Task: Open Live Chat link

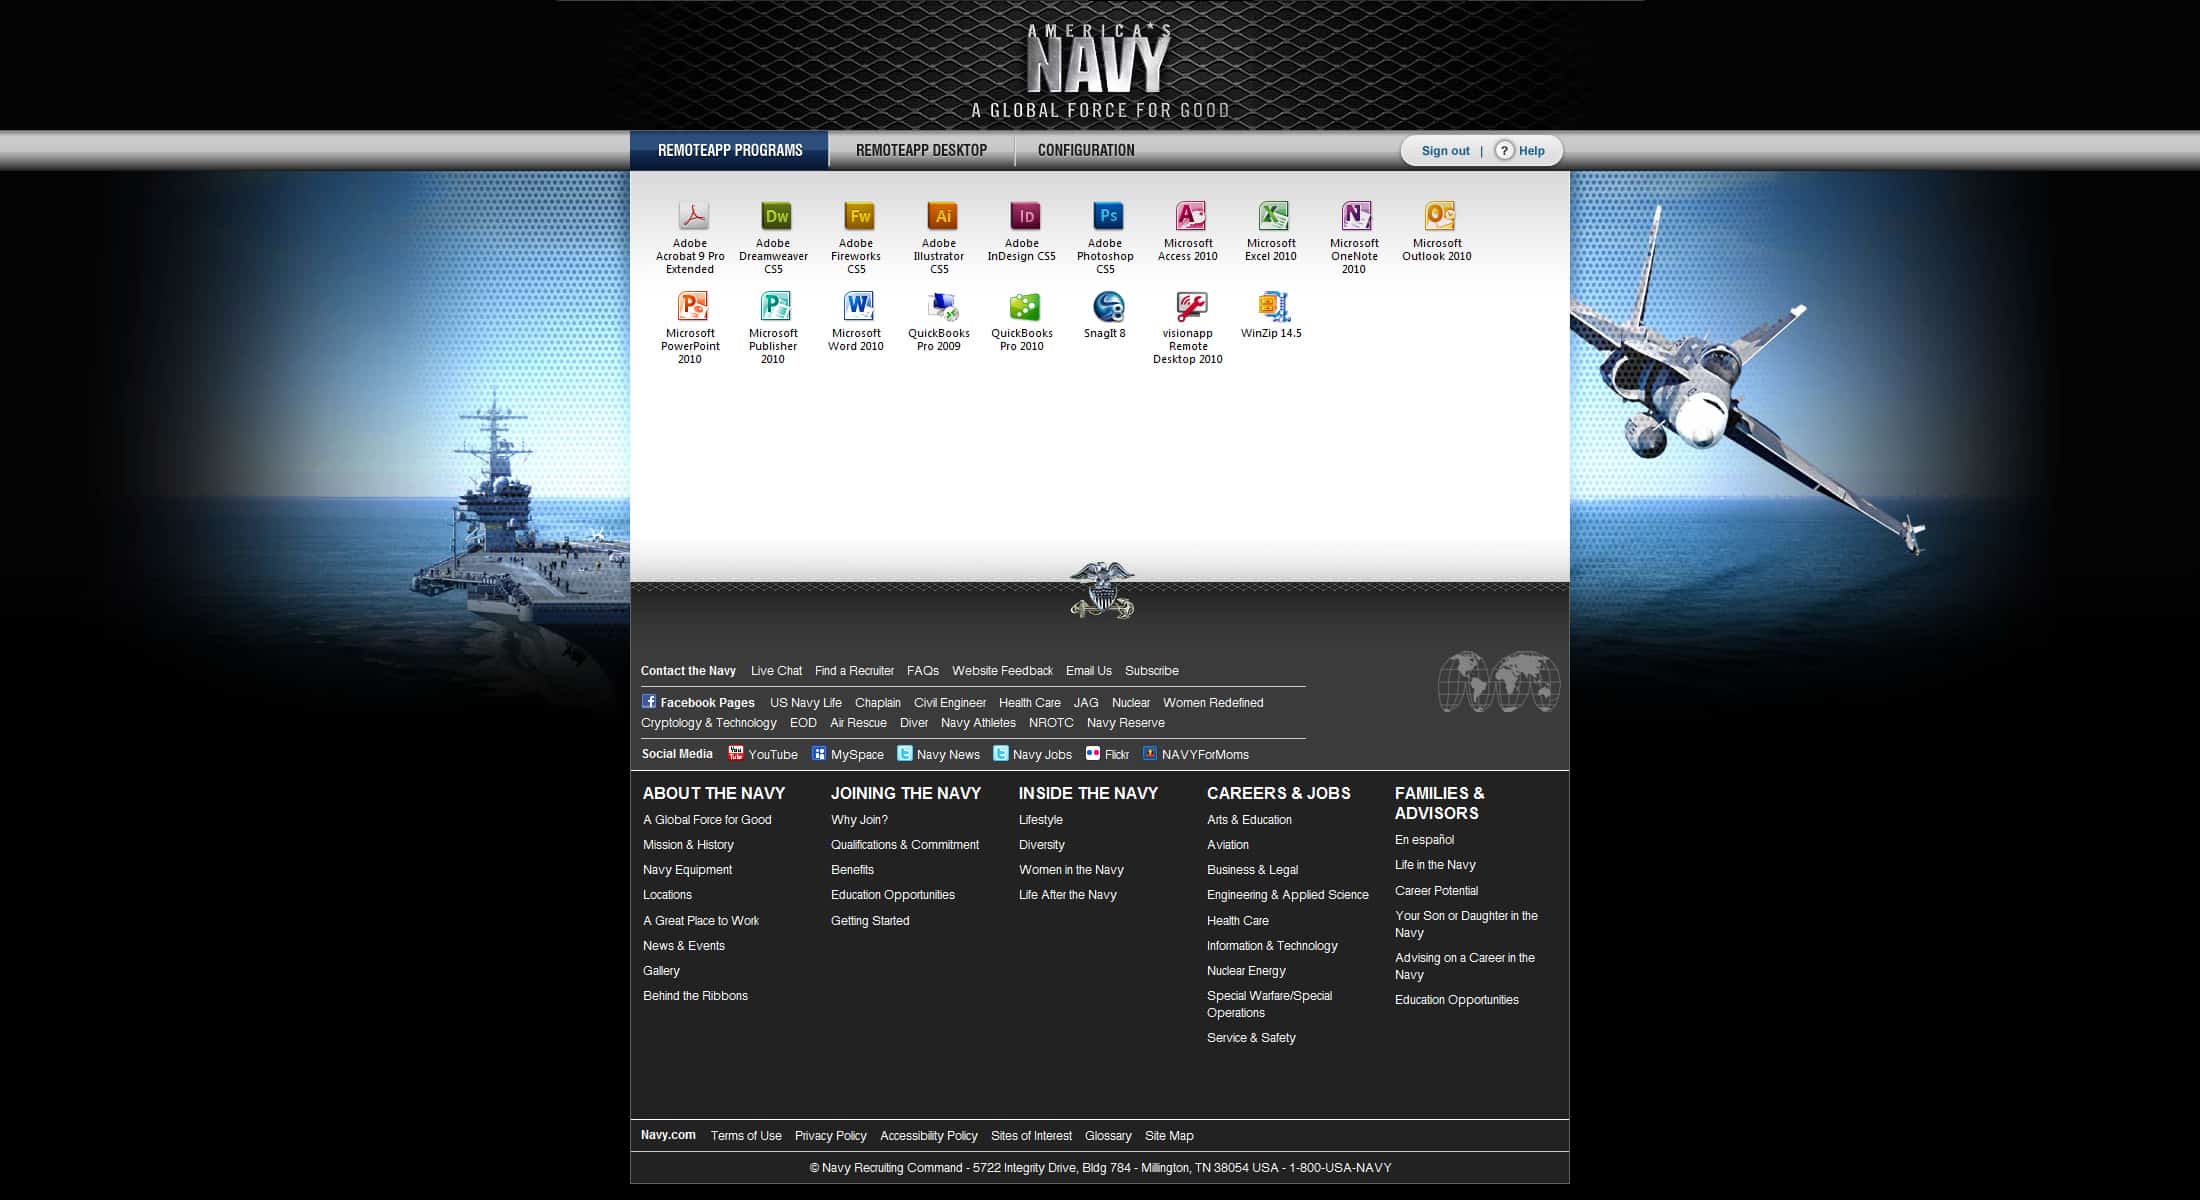Action: tap(776, 671)
